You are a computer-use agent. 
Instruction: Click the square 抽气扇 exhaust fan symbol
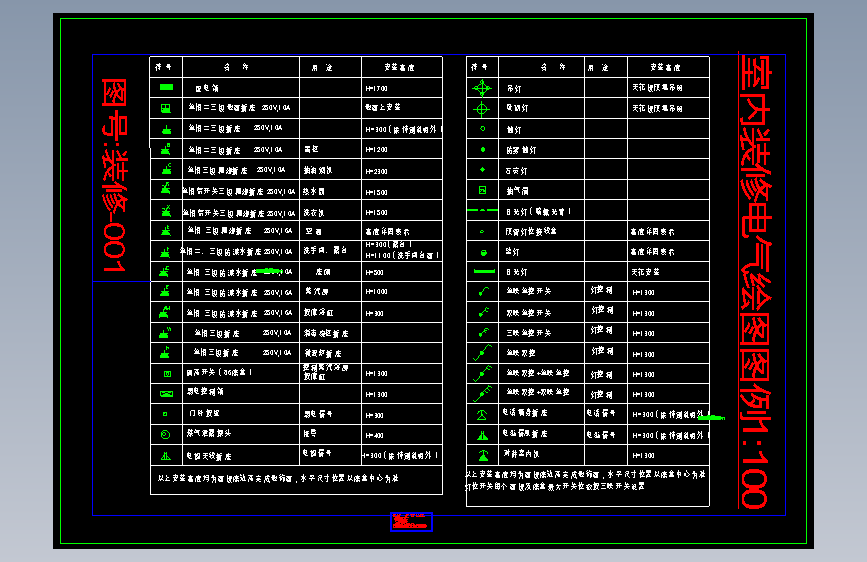(x=482, y=190)
